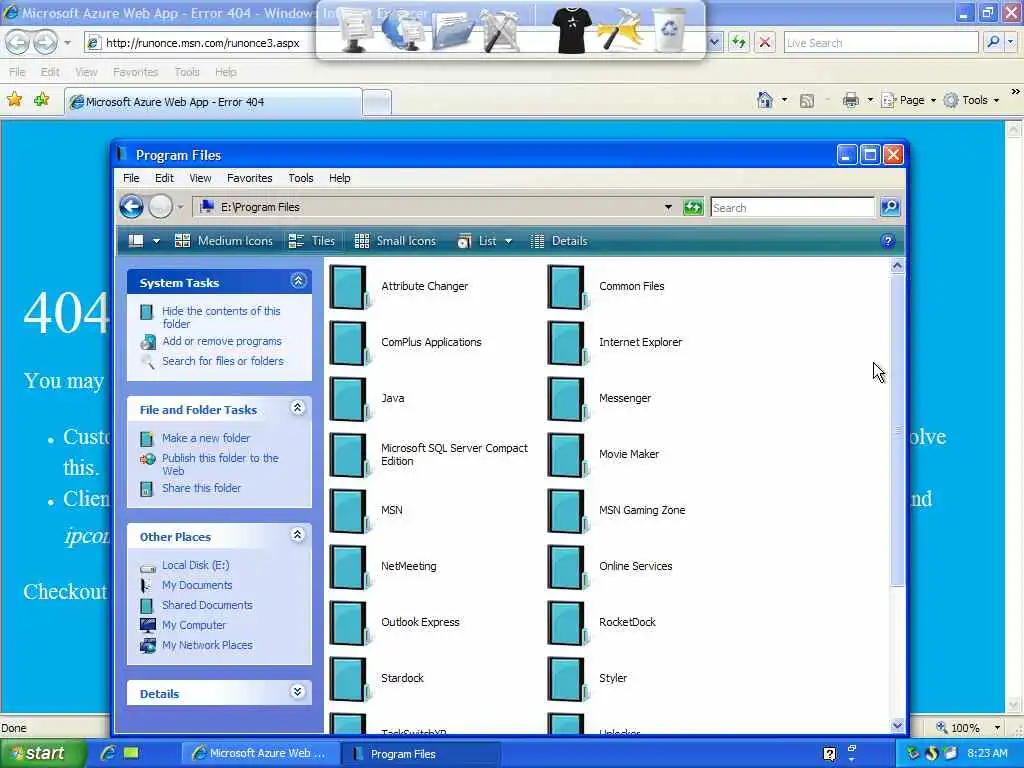
Task: Open the Favorites menu in Program Files window
Action: click(x=249, y=178)
